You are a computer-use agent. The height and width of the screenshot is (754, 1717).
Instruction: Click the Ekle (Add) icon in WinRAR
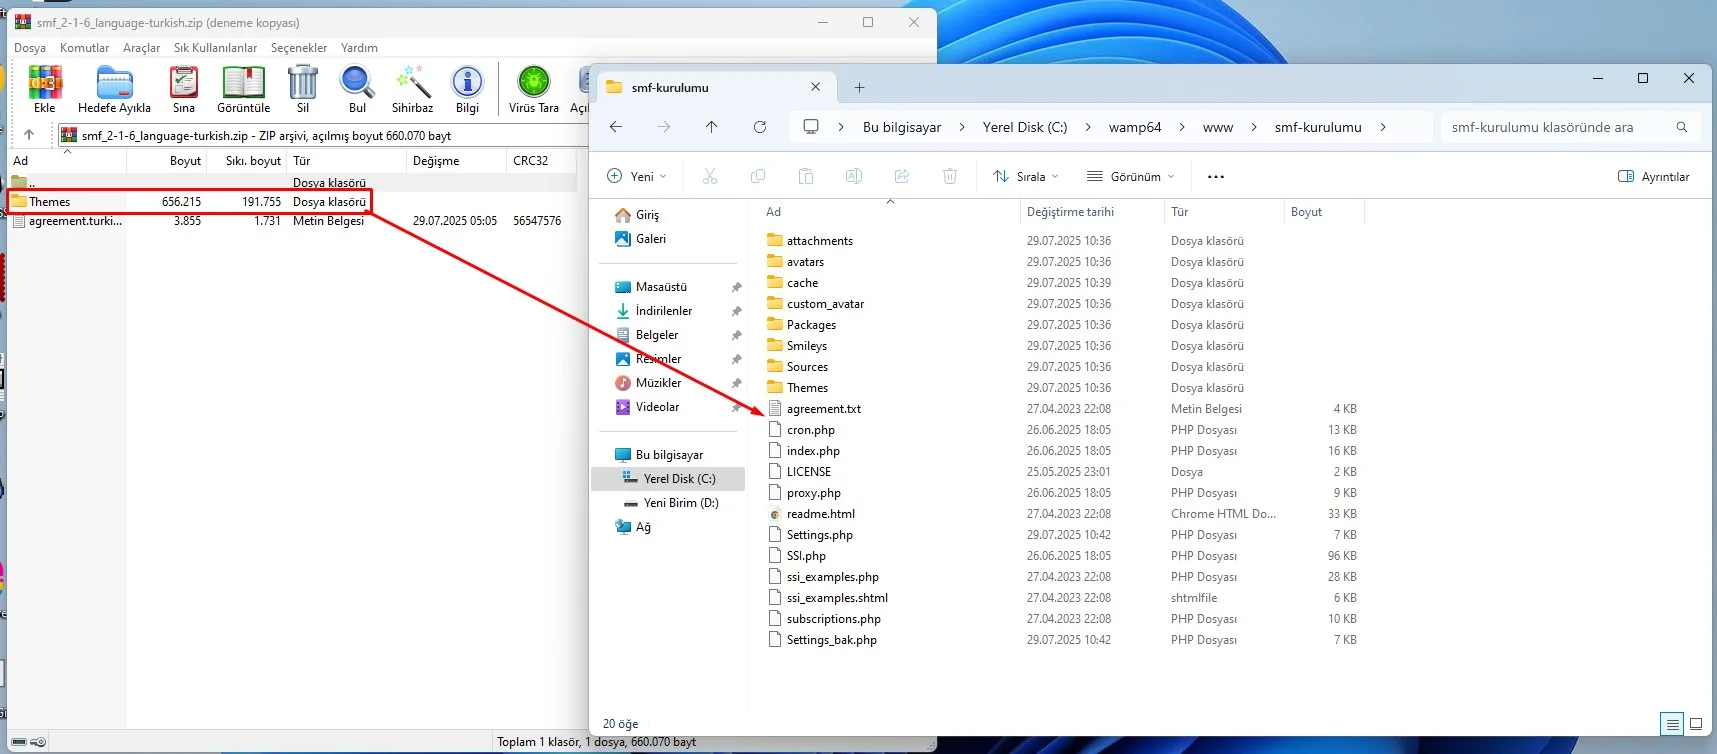point(45,83)
